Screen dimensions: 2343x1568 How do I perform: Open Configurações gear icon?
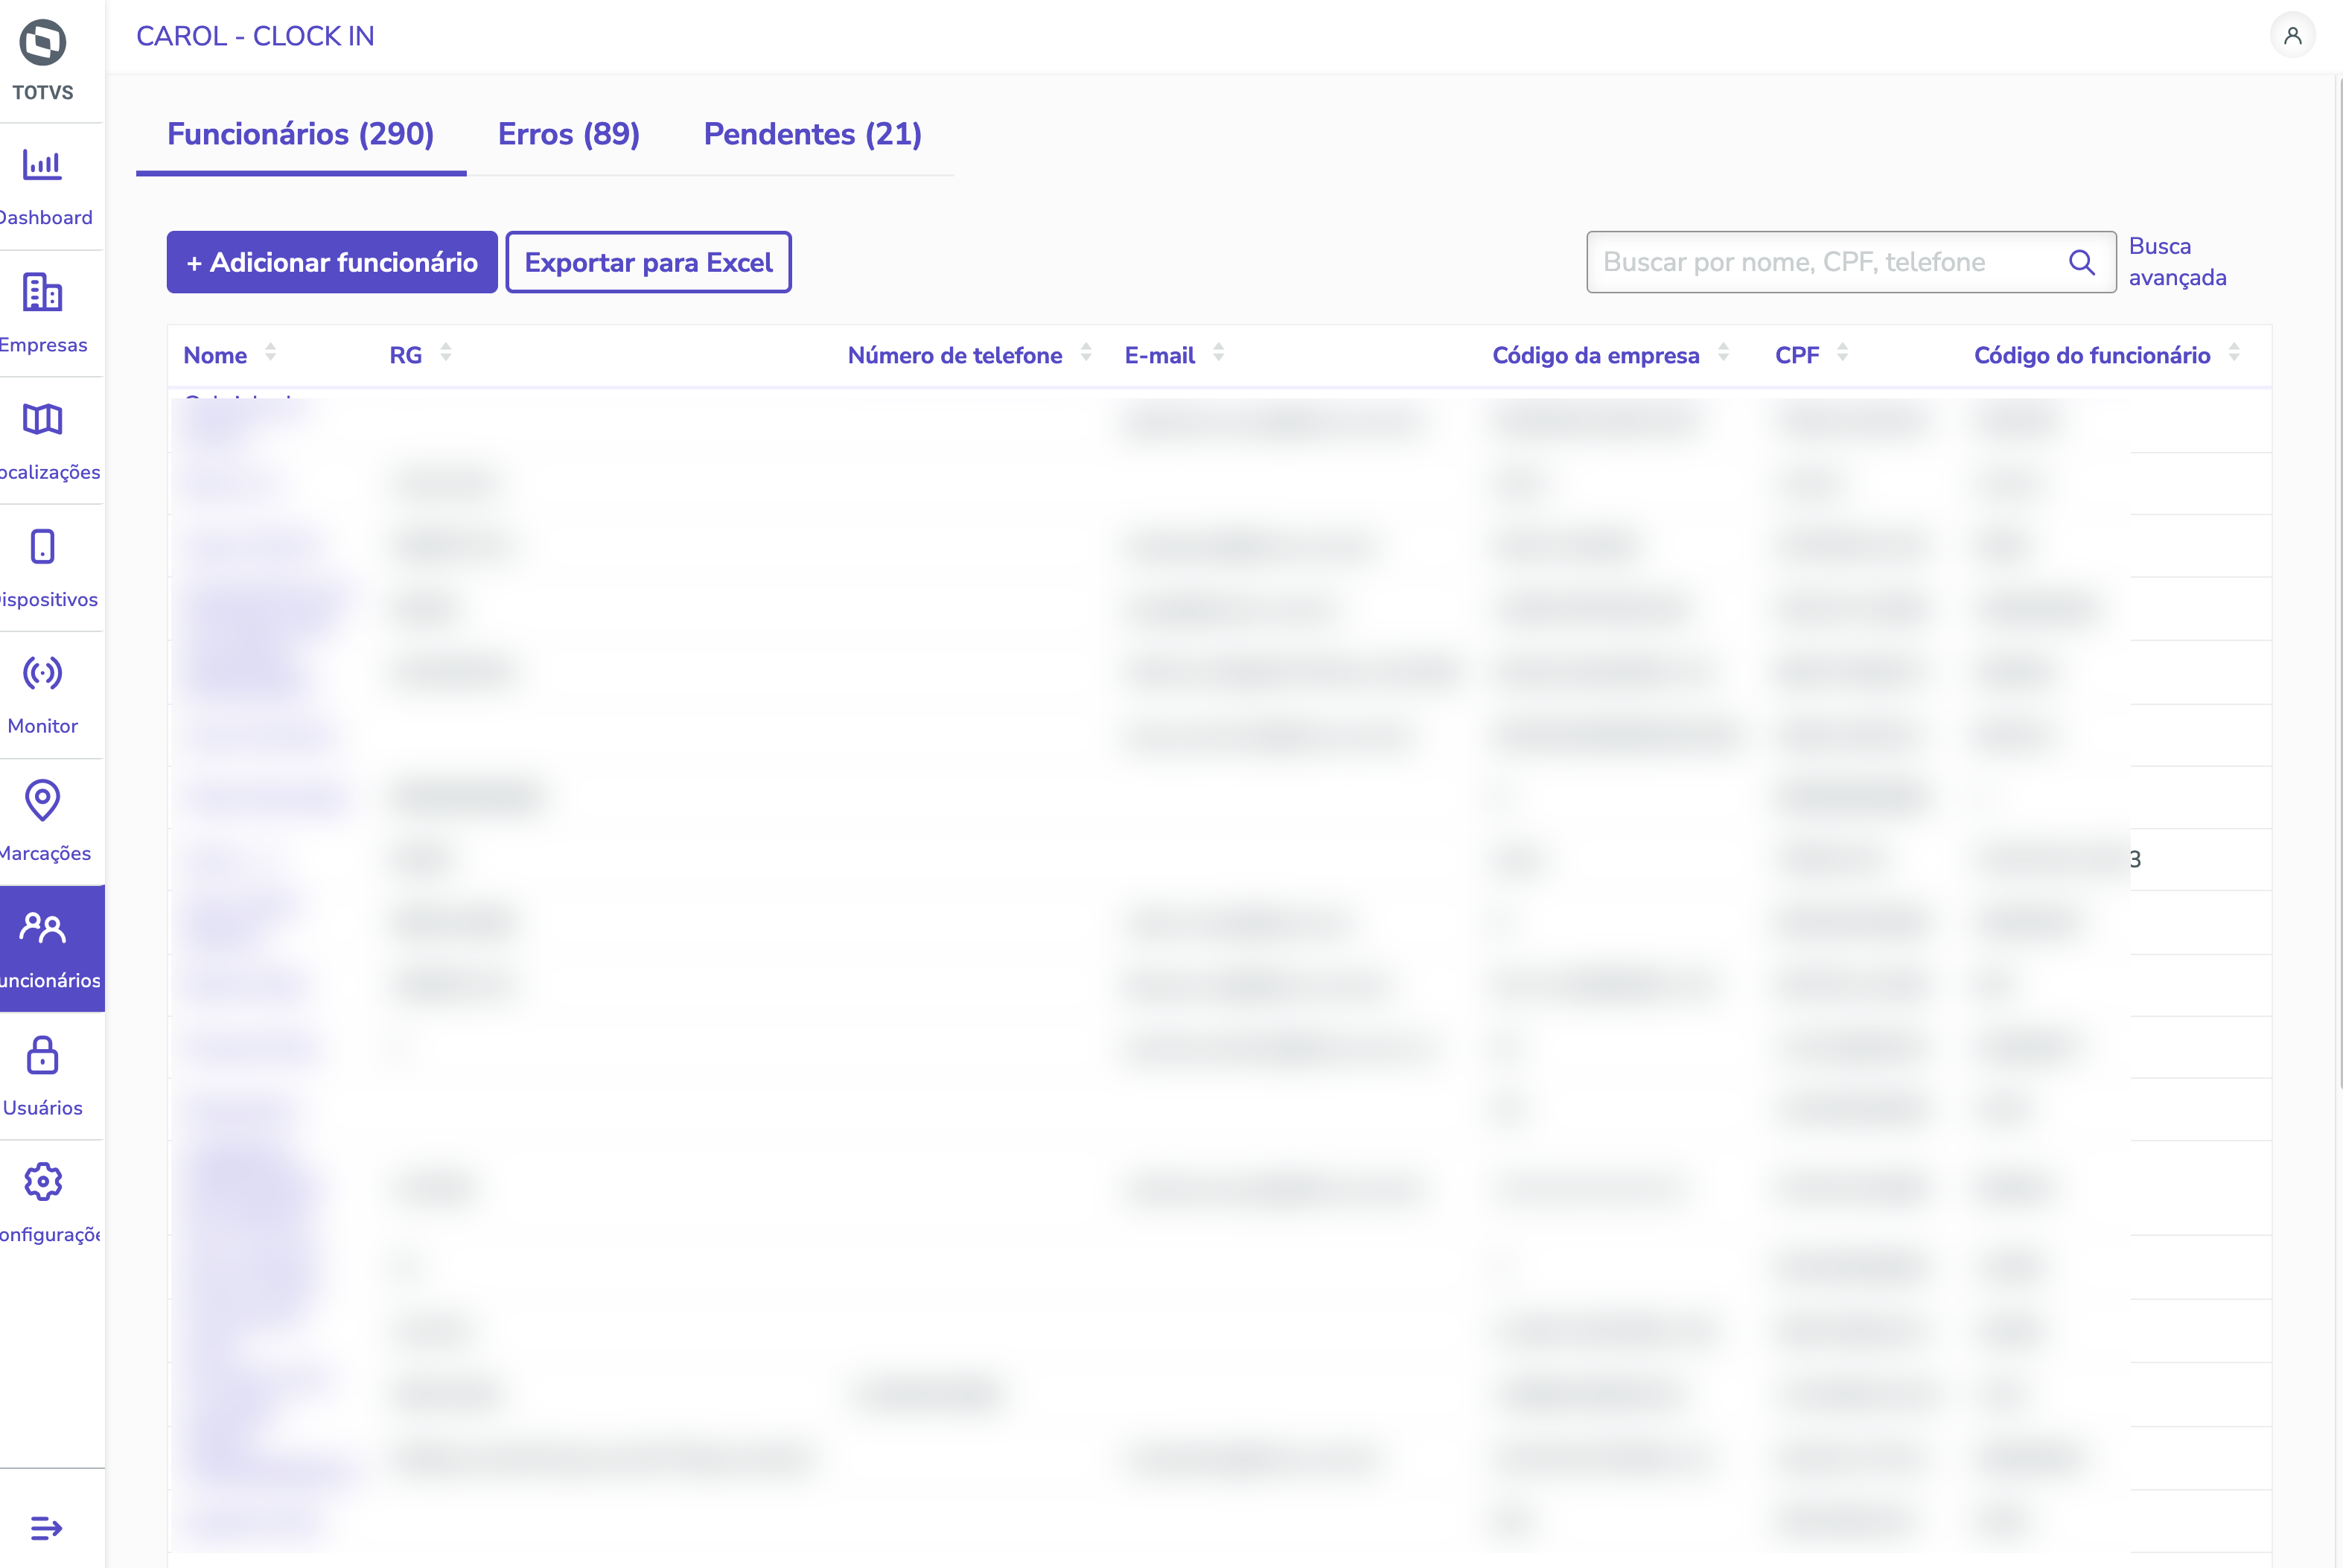tap(42, 1182)
